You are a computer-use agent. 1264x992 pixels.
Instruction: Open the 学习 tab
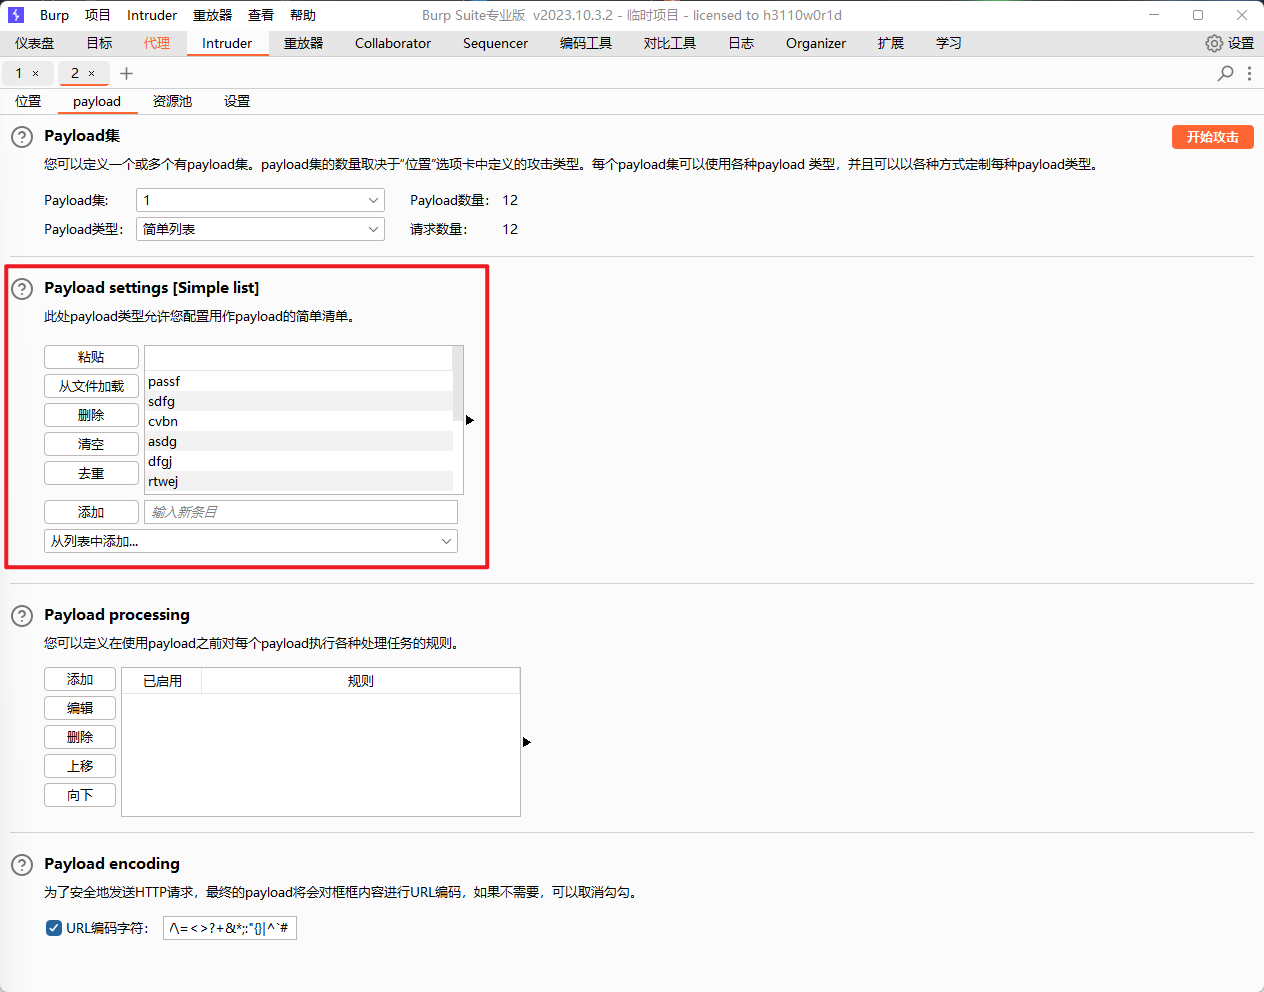949,43
